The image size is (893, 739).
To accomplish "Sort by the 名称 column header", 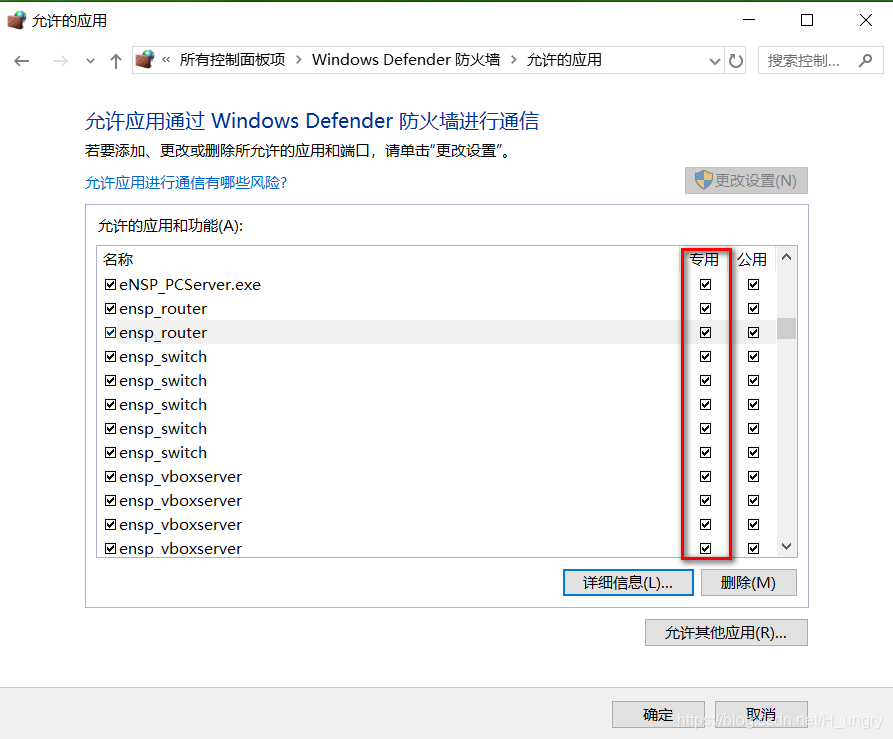I will tap(118, 260).
